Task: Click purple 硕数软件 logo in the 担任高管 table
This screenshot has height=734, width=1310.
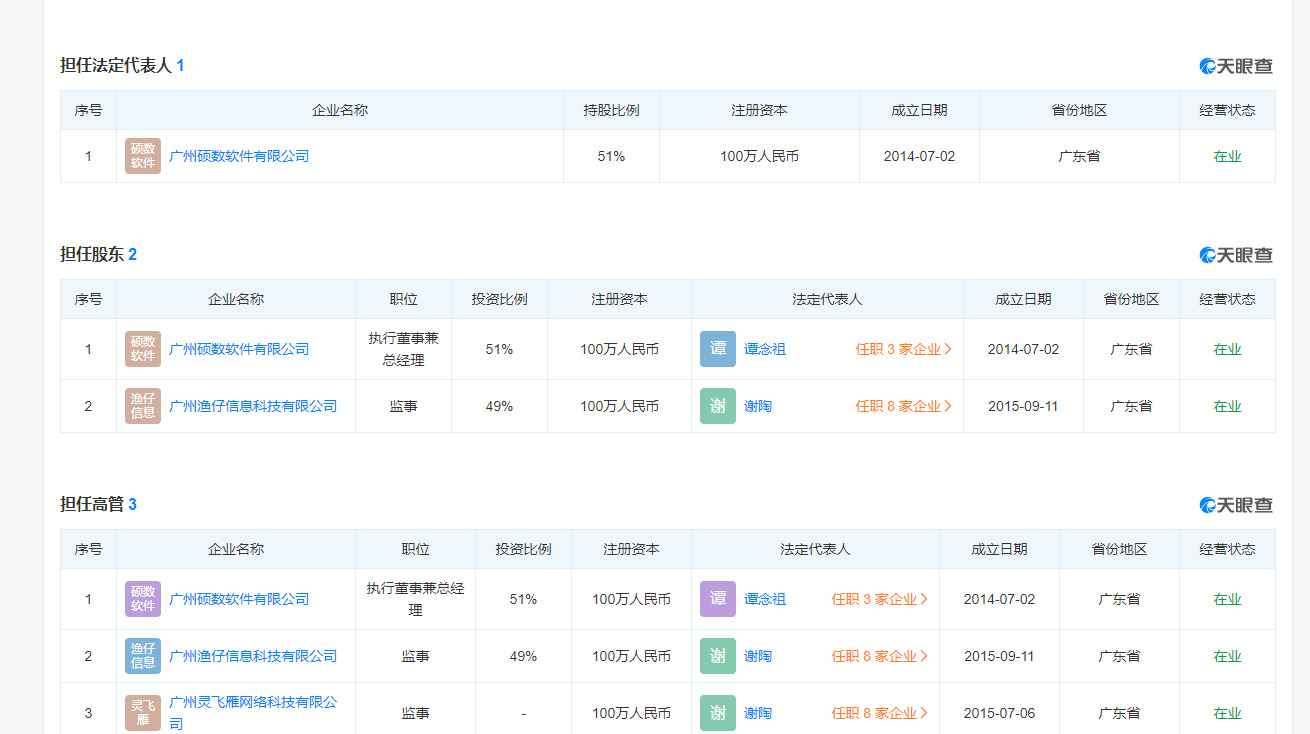Action: tap(143, 599)
